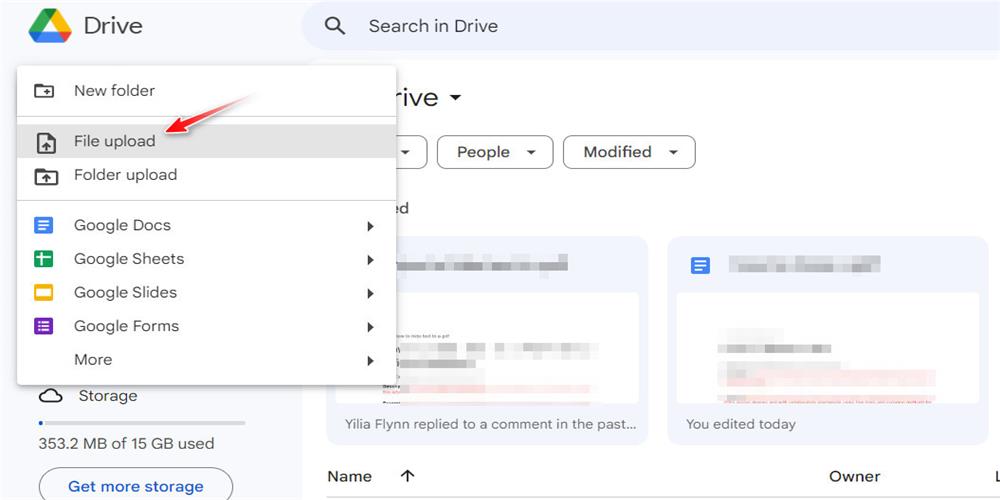Expand the More submenu arrow
The height and width of the screenshot is (500, 1000).
[x=371, y=360]
